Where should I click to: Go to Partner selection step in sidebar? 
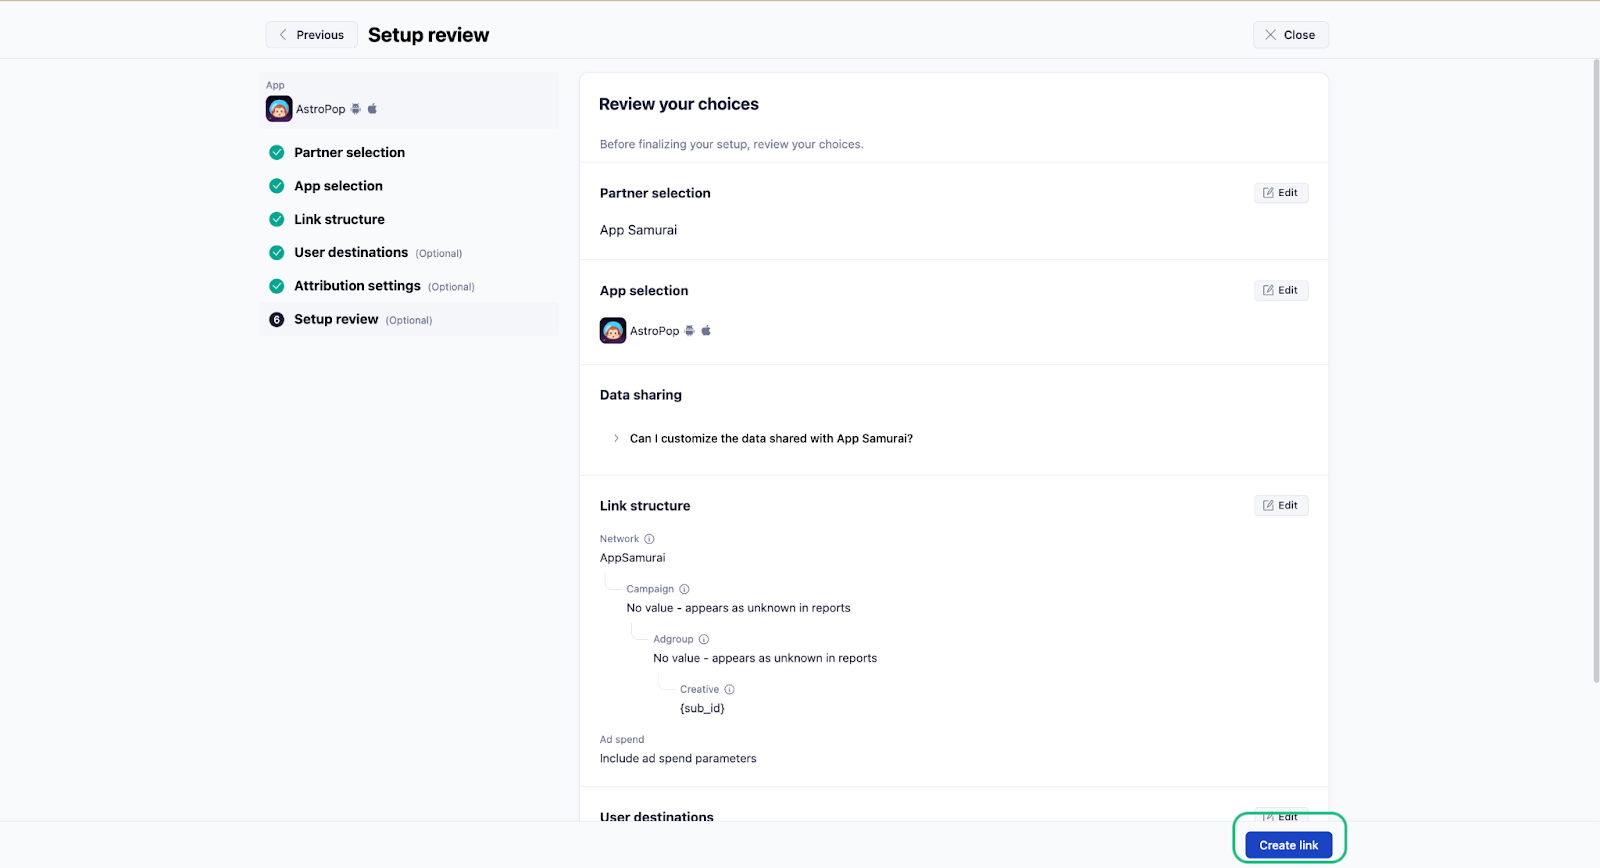[x=349, y=153]
